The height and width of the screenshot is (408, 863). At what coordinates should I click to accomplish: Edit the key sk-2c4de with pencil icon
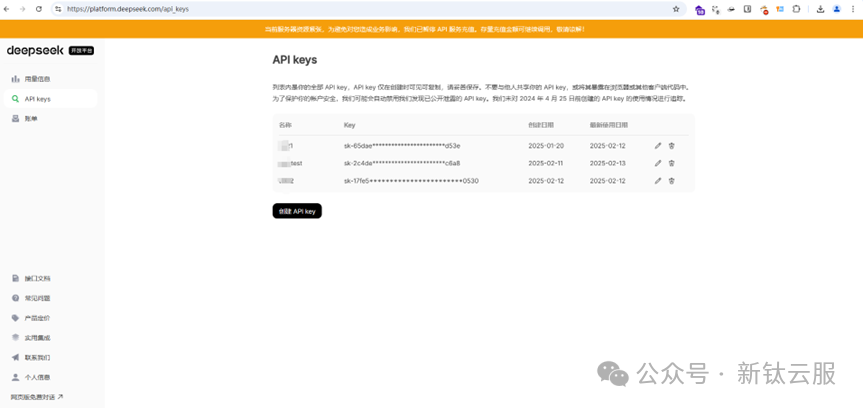pyautogui.click(x=658, y=163)
